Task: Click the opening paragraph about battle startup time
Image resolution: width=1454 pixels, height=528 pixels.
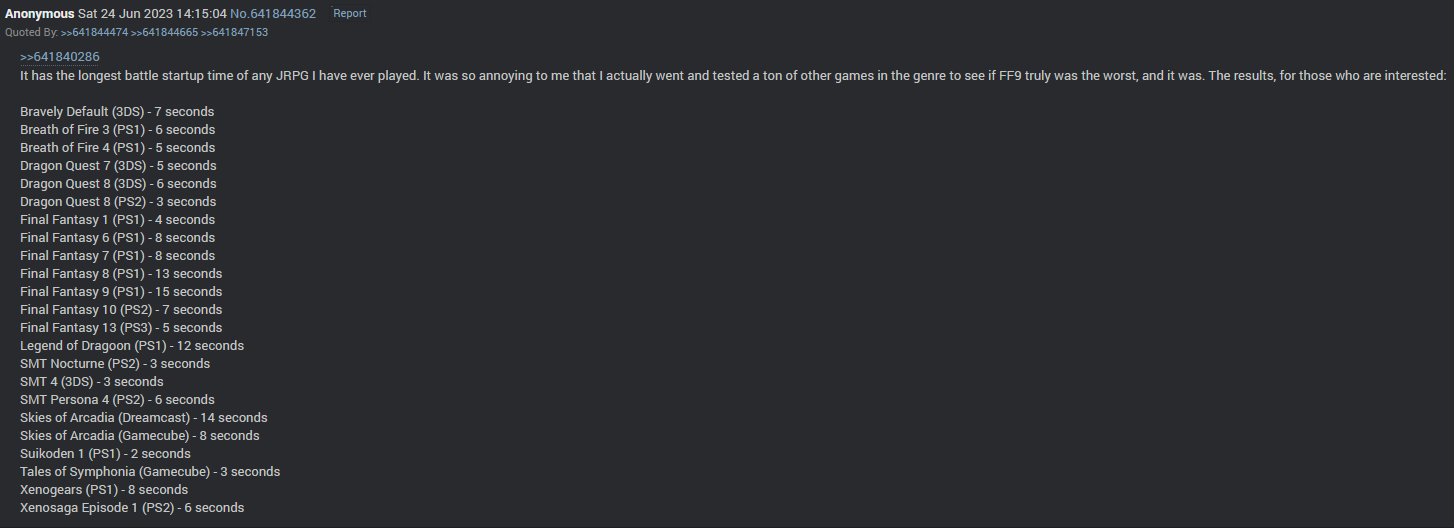Action: 733,76
